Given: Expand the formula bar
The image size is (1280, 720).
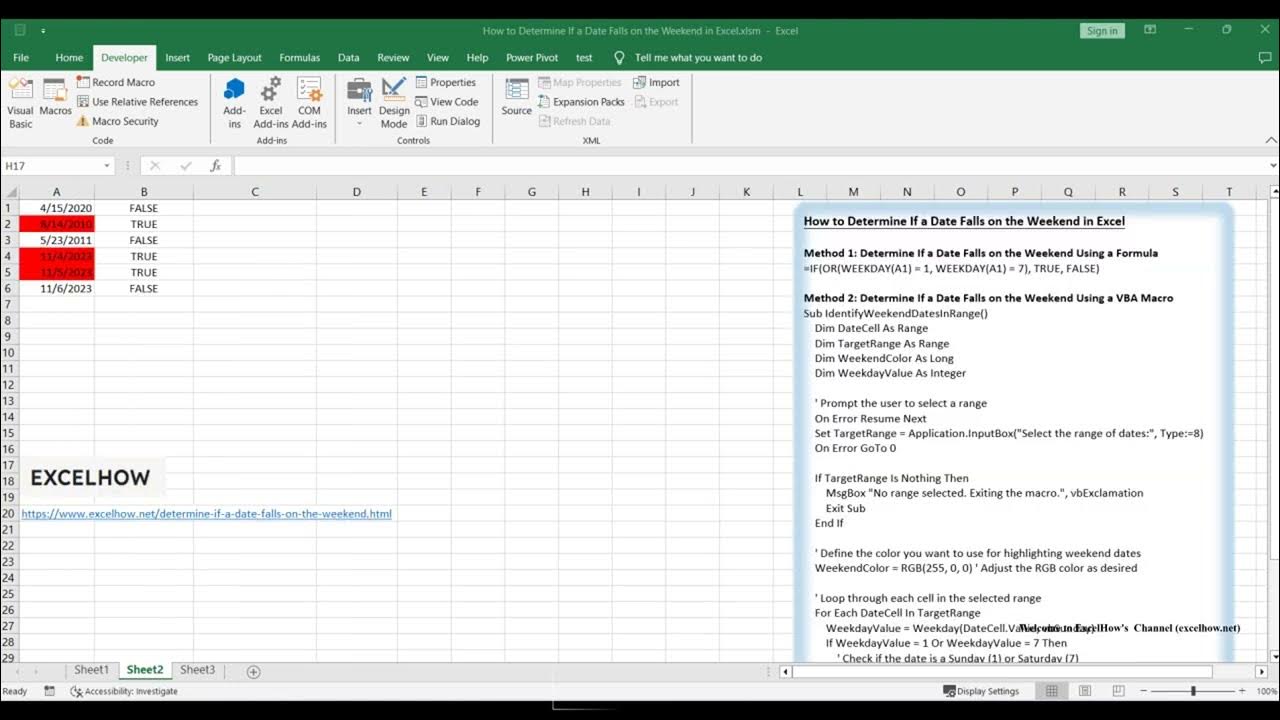Looking at the screenshot, I should coord(1272,166).
